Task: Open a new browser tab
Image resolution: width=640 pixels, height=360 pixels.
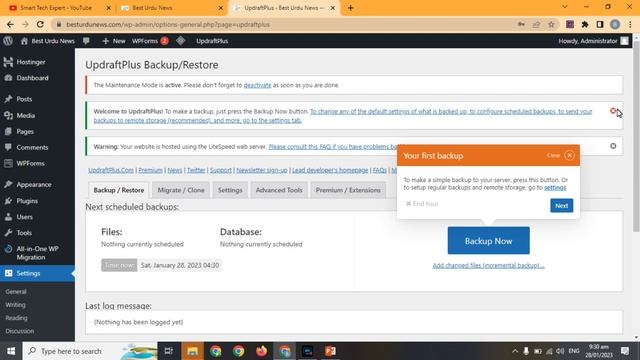Action: (351, 8)
